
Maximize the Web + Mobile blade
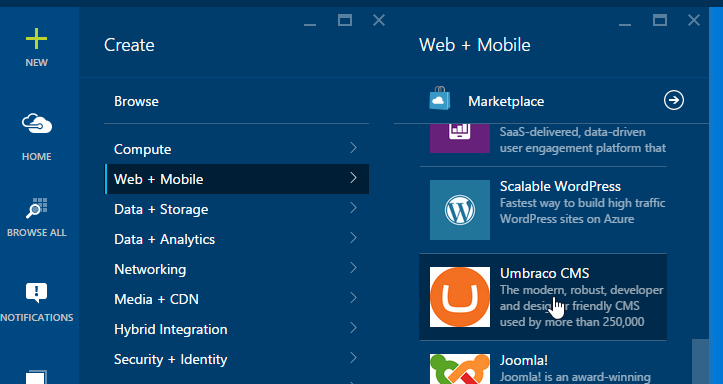coord(659,20)
